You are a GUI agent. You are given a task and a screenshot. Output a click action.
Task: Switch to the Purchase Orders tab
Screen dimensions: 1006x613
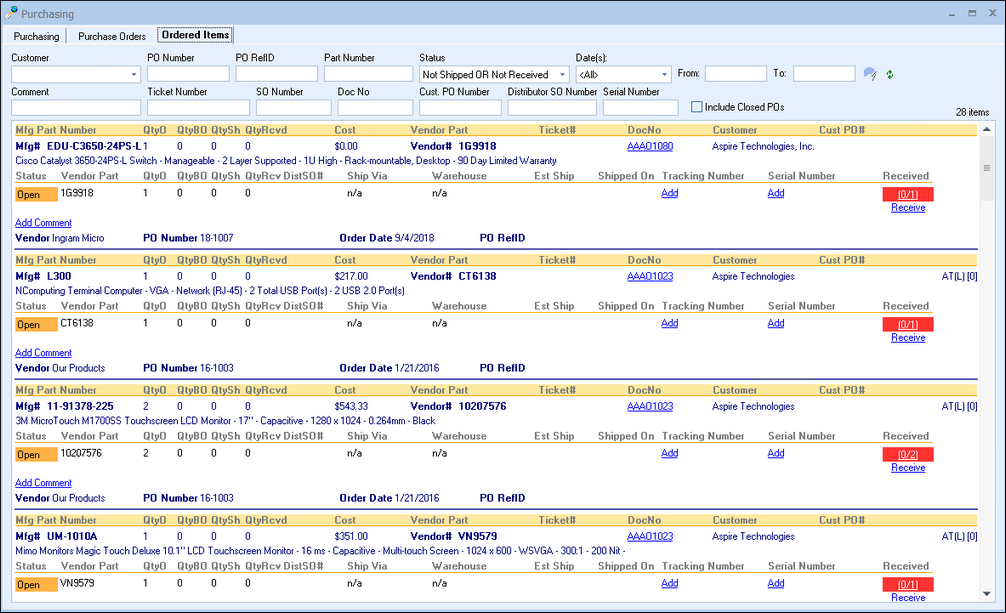[112, 36]
